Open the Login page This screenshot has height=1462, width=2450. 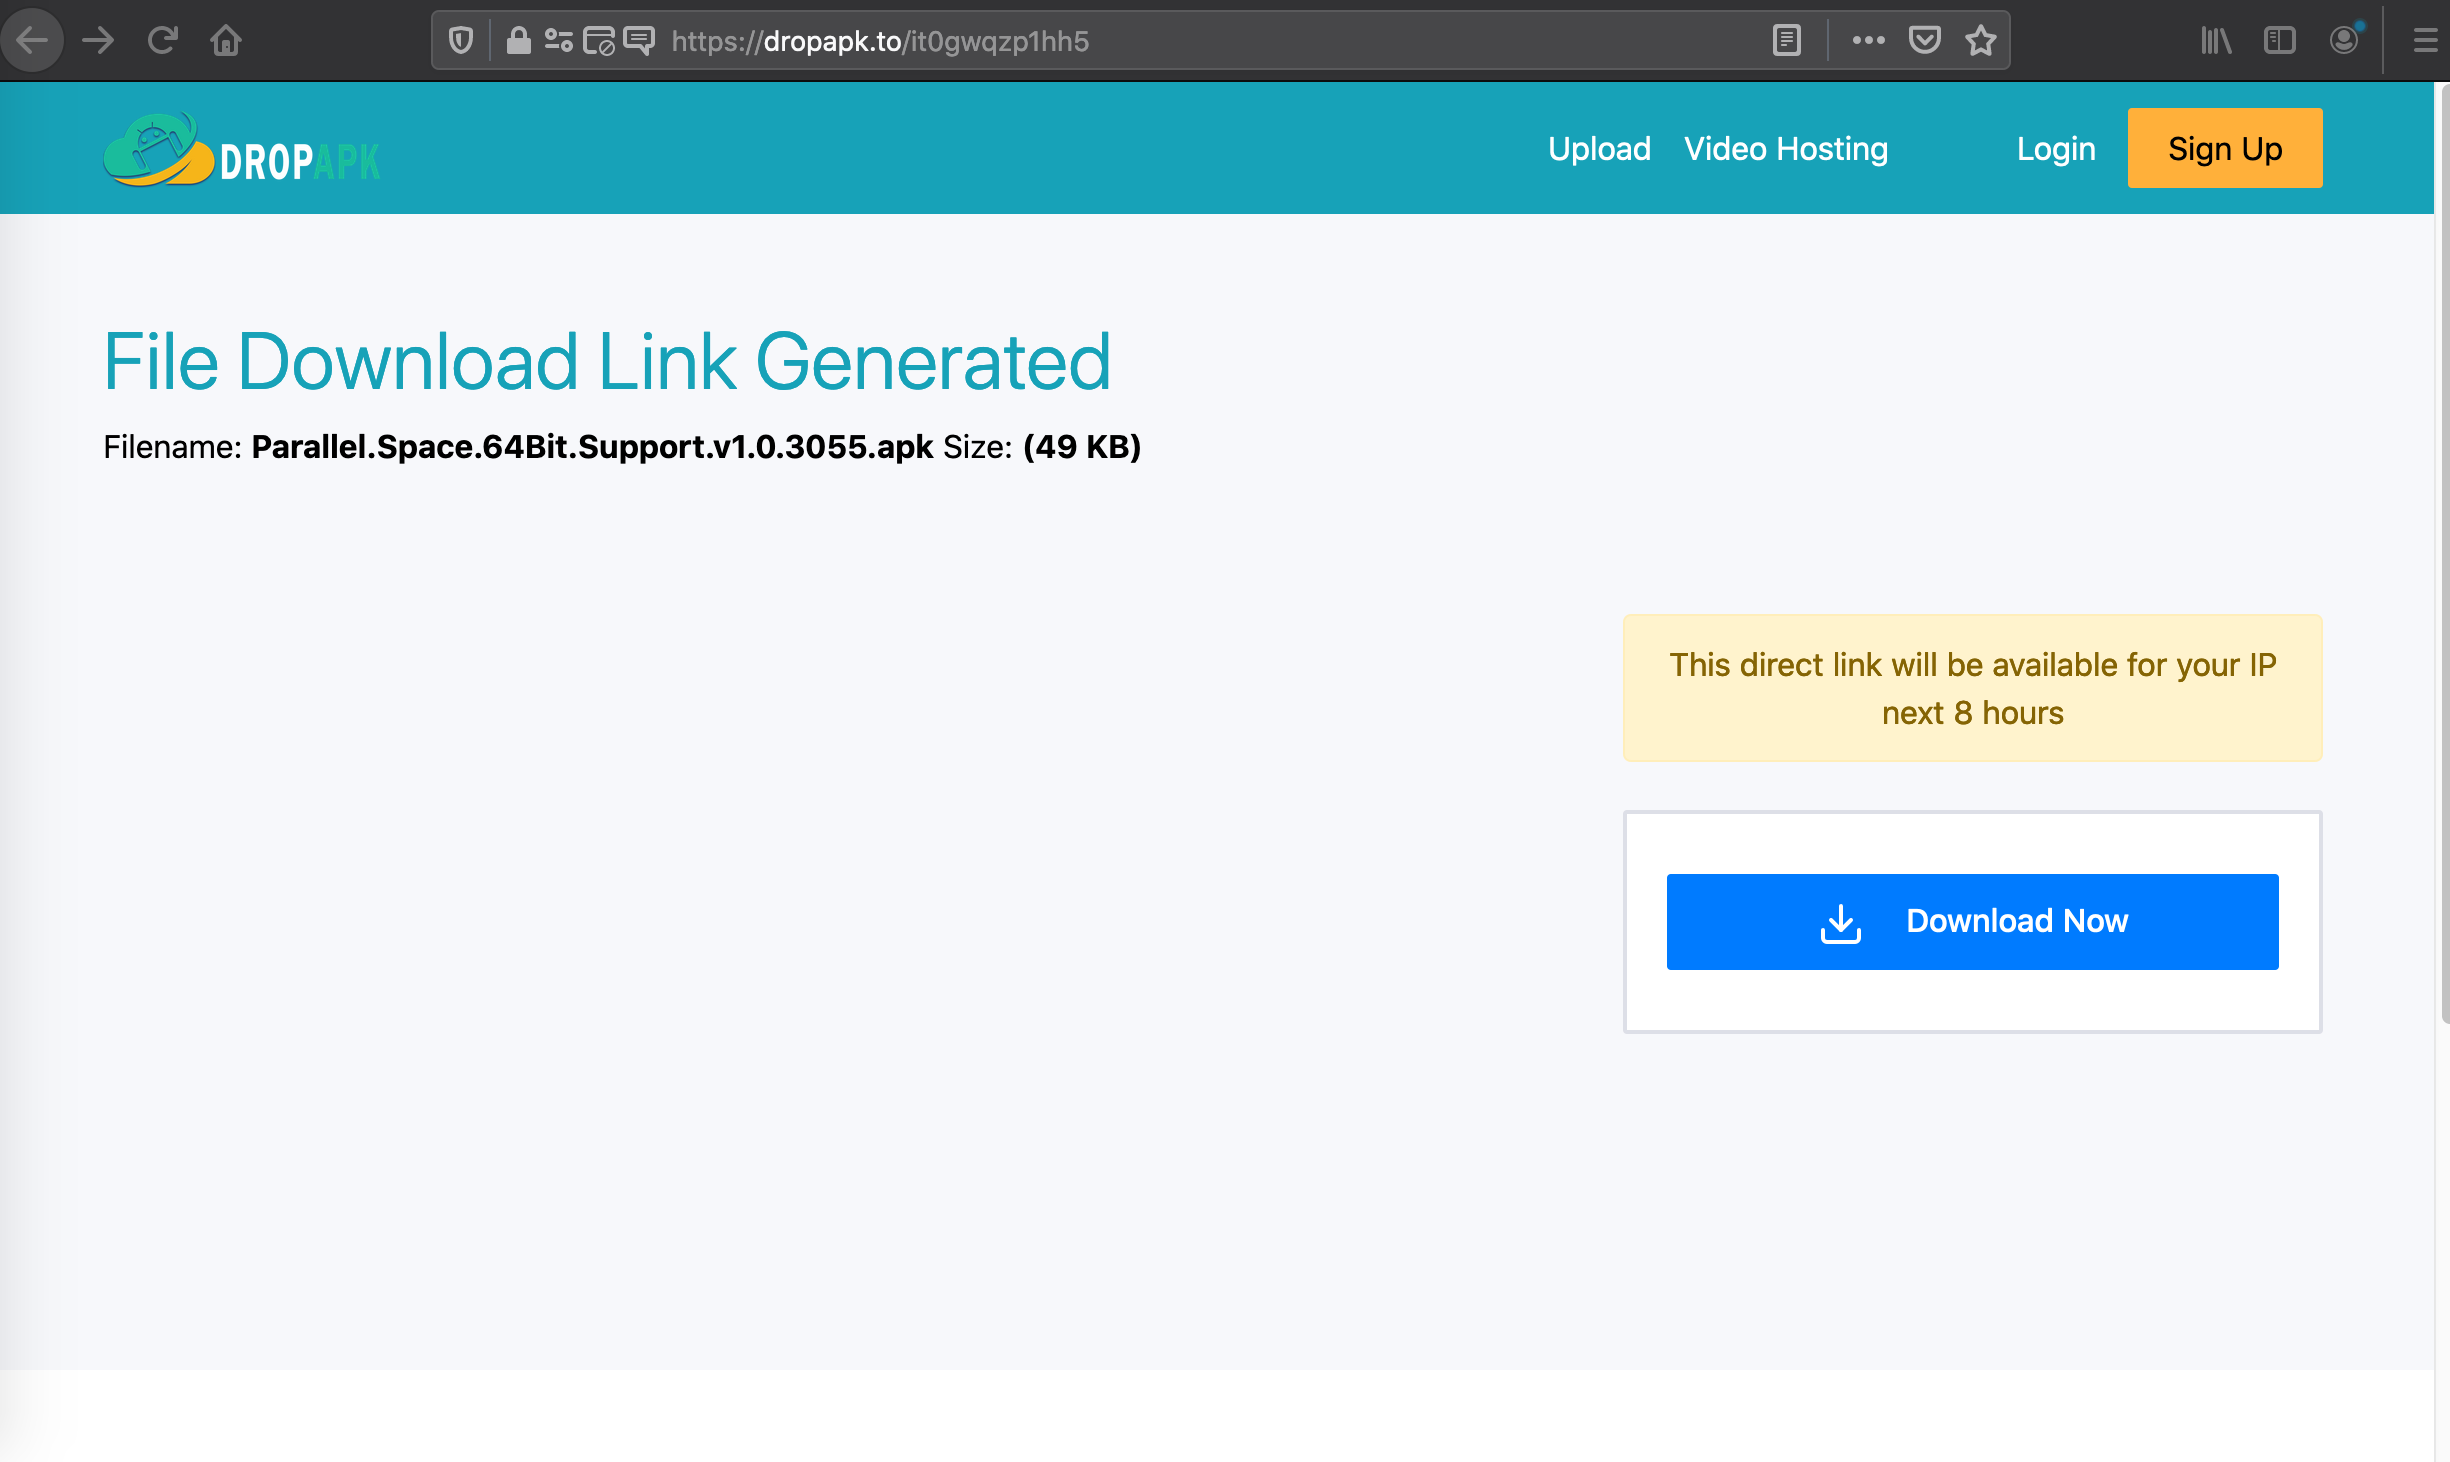click(x=2055, y=148)
